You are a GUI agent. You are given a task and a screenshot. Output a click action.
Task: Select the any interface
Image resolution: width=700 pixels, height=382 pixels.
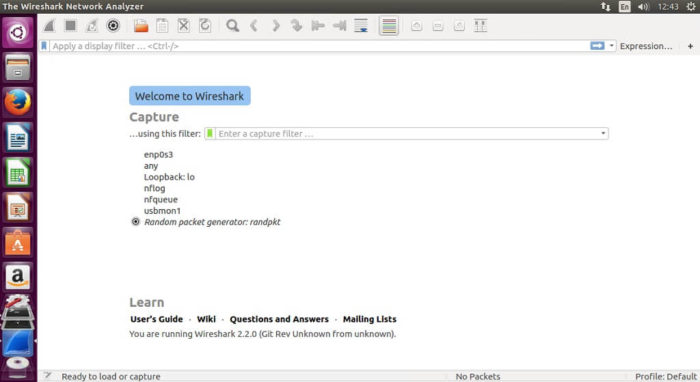point(151,166)
